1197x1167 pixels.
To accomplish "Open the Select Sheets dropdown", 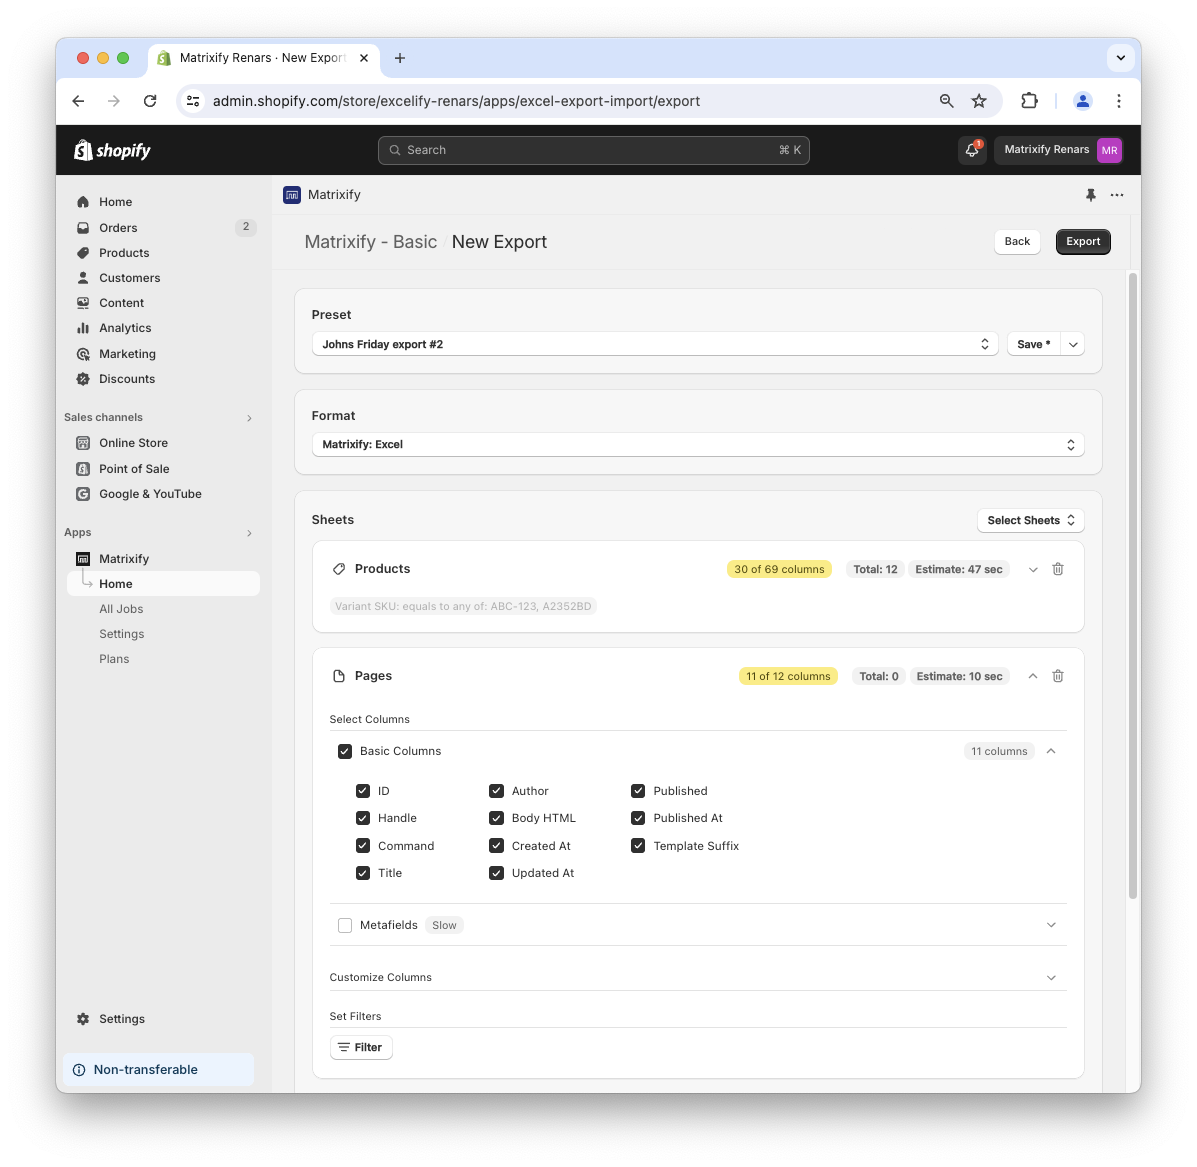I will (x=1030, y=520).
